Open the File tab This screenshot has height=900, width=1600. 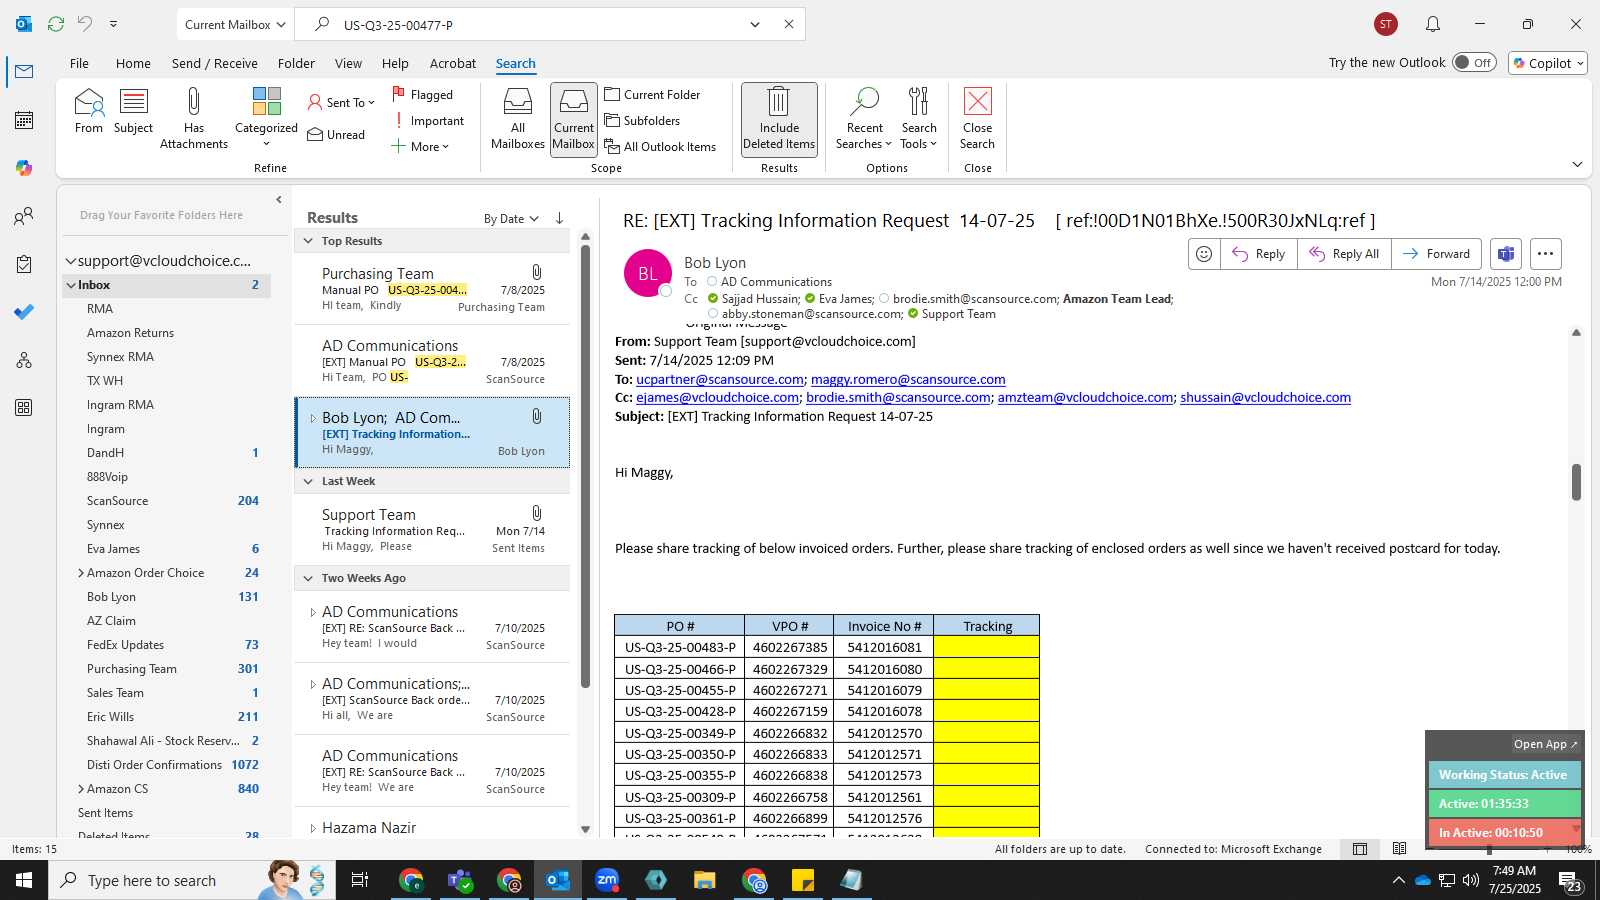[x=79, y=63]
